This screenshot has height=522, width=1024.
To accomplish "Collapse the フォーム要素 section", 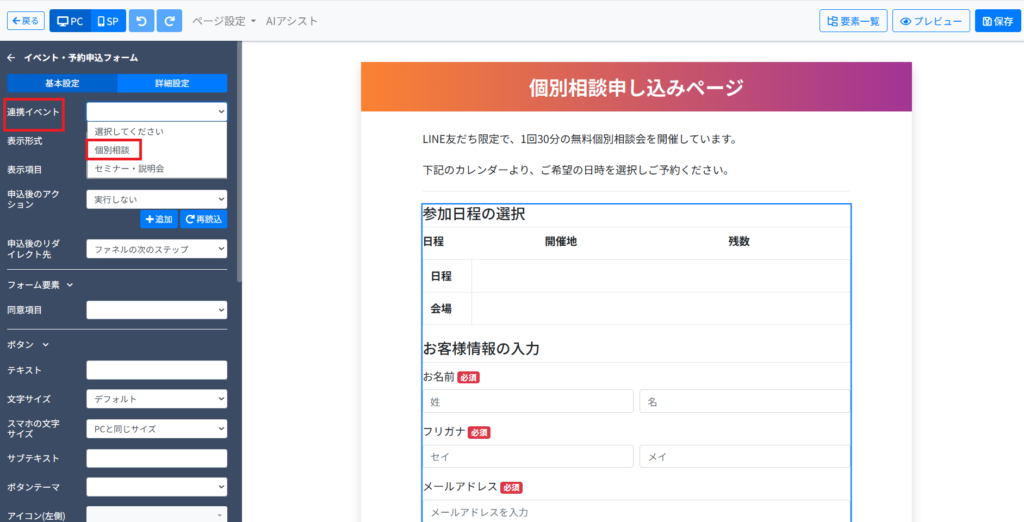I will pyautogui.click(x=40, y=285).
